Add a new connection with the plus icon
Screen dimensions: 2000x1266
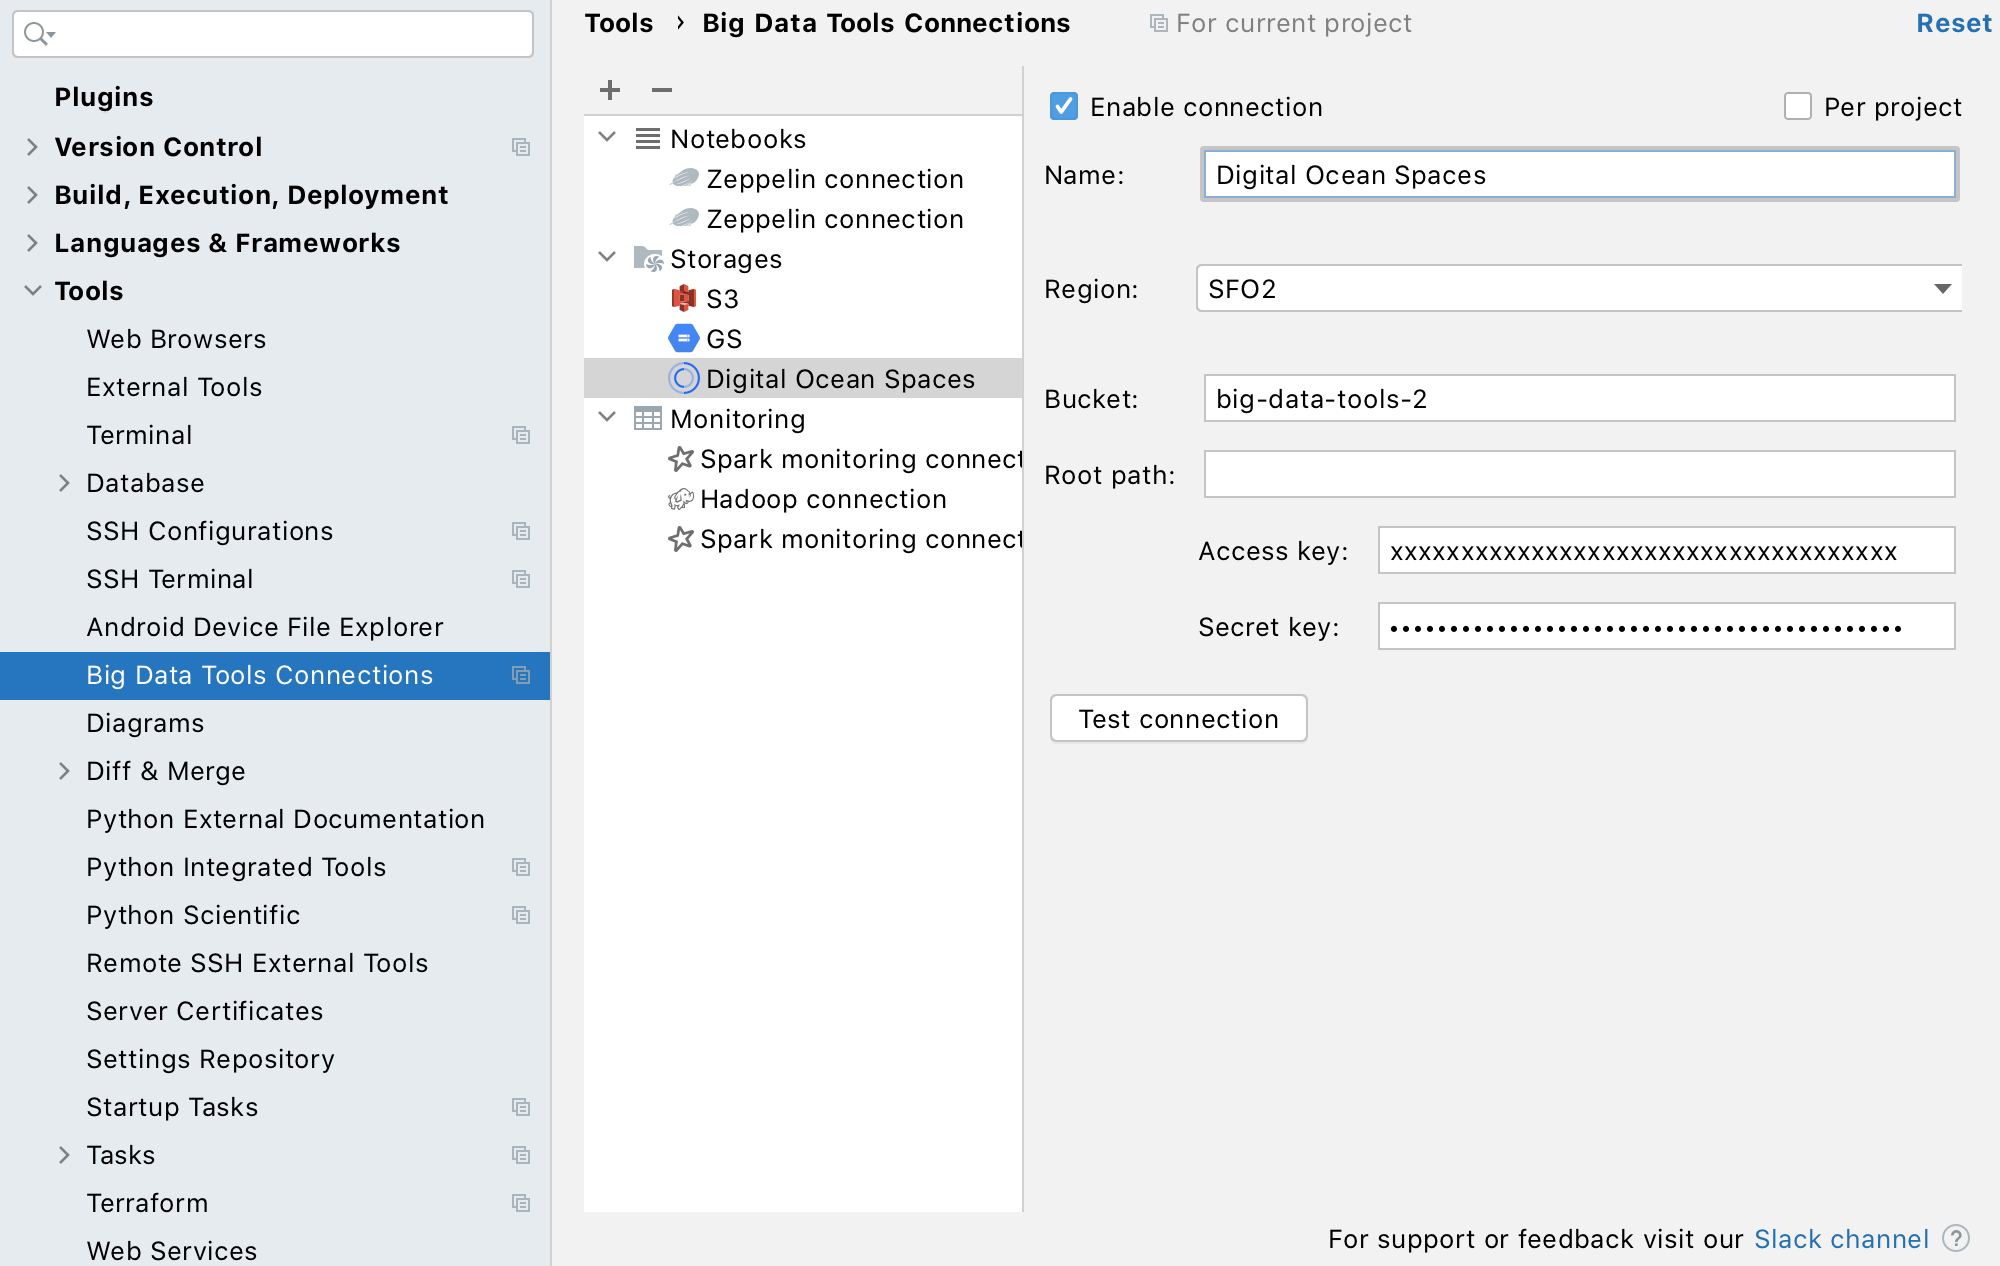[x=610, y=90]
